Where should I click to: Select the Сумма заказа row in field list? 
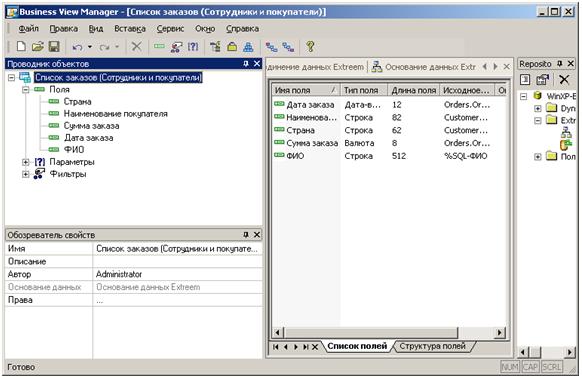[x=389, y=143]
